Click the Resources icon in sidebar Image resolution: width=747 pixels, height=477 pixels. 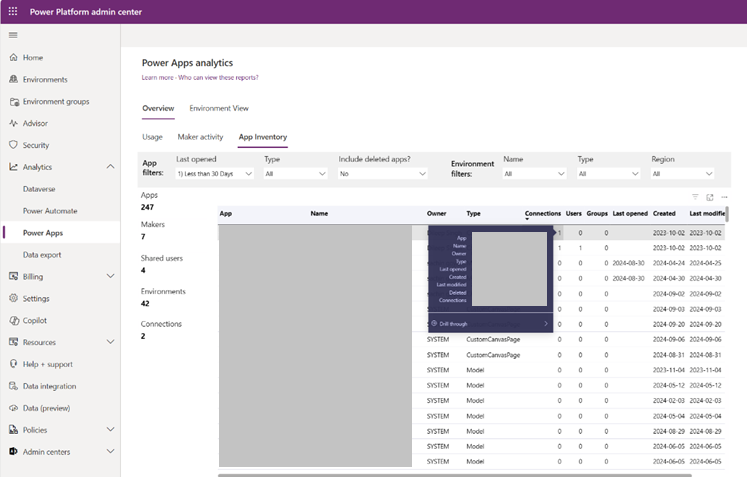13,342
